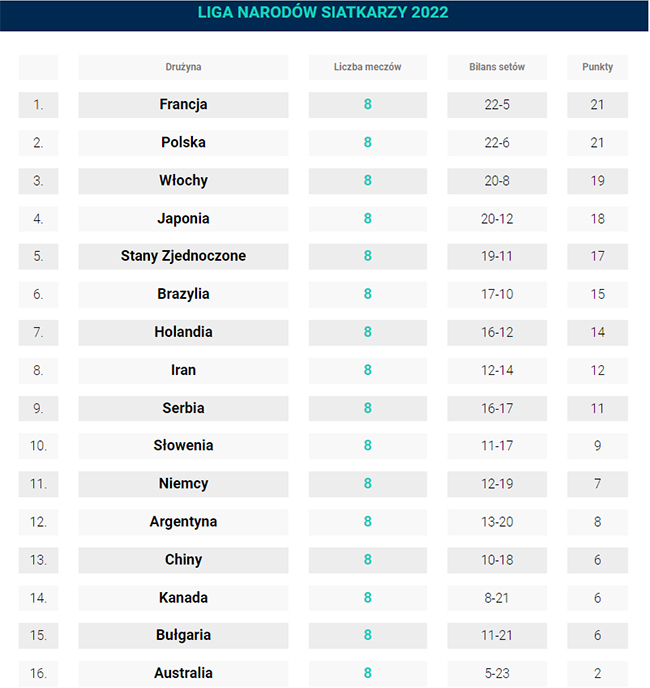Click Australia's set balance 5-23
This screenshot has height=688, width=650.
[496, 674]
